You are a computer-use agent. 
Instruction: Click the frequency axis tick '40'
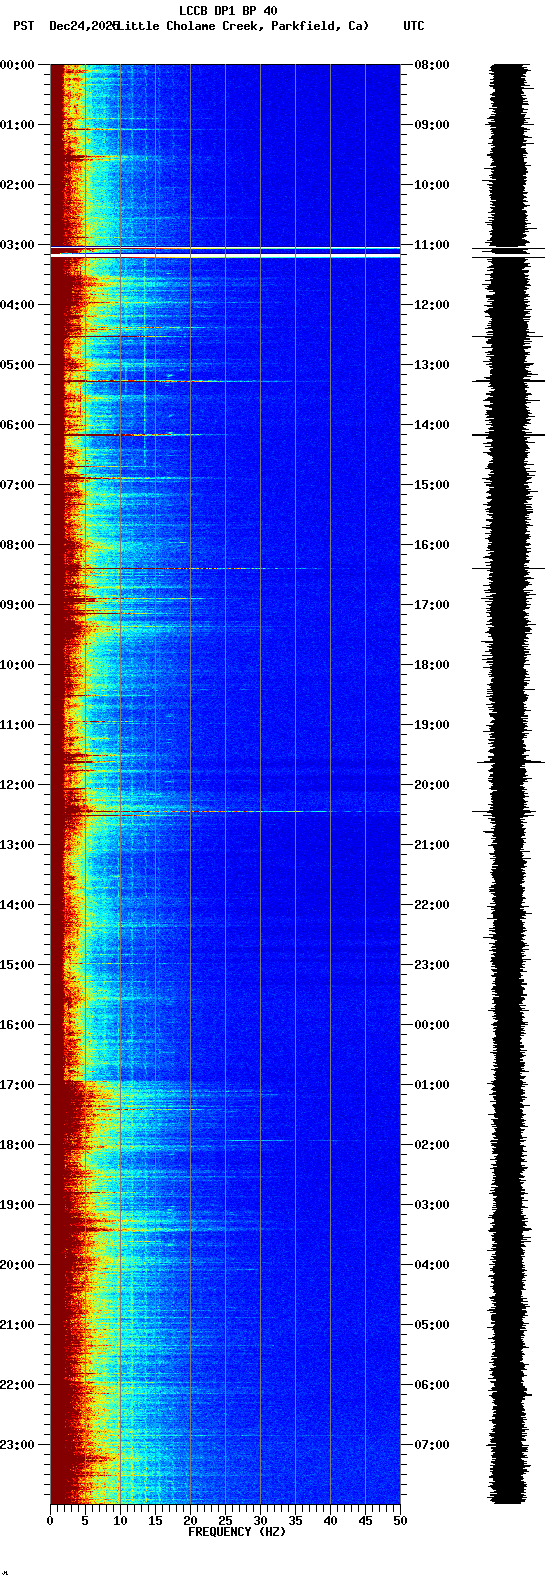(x=330, y=1521)
